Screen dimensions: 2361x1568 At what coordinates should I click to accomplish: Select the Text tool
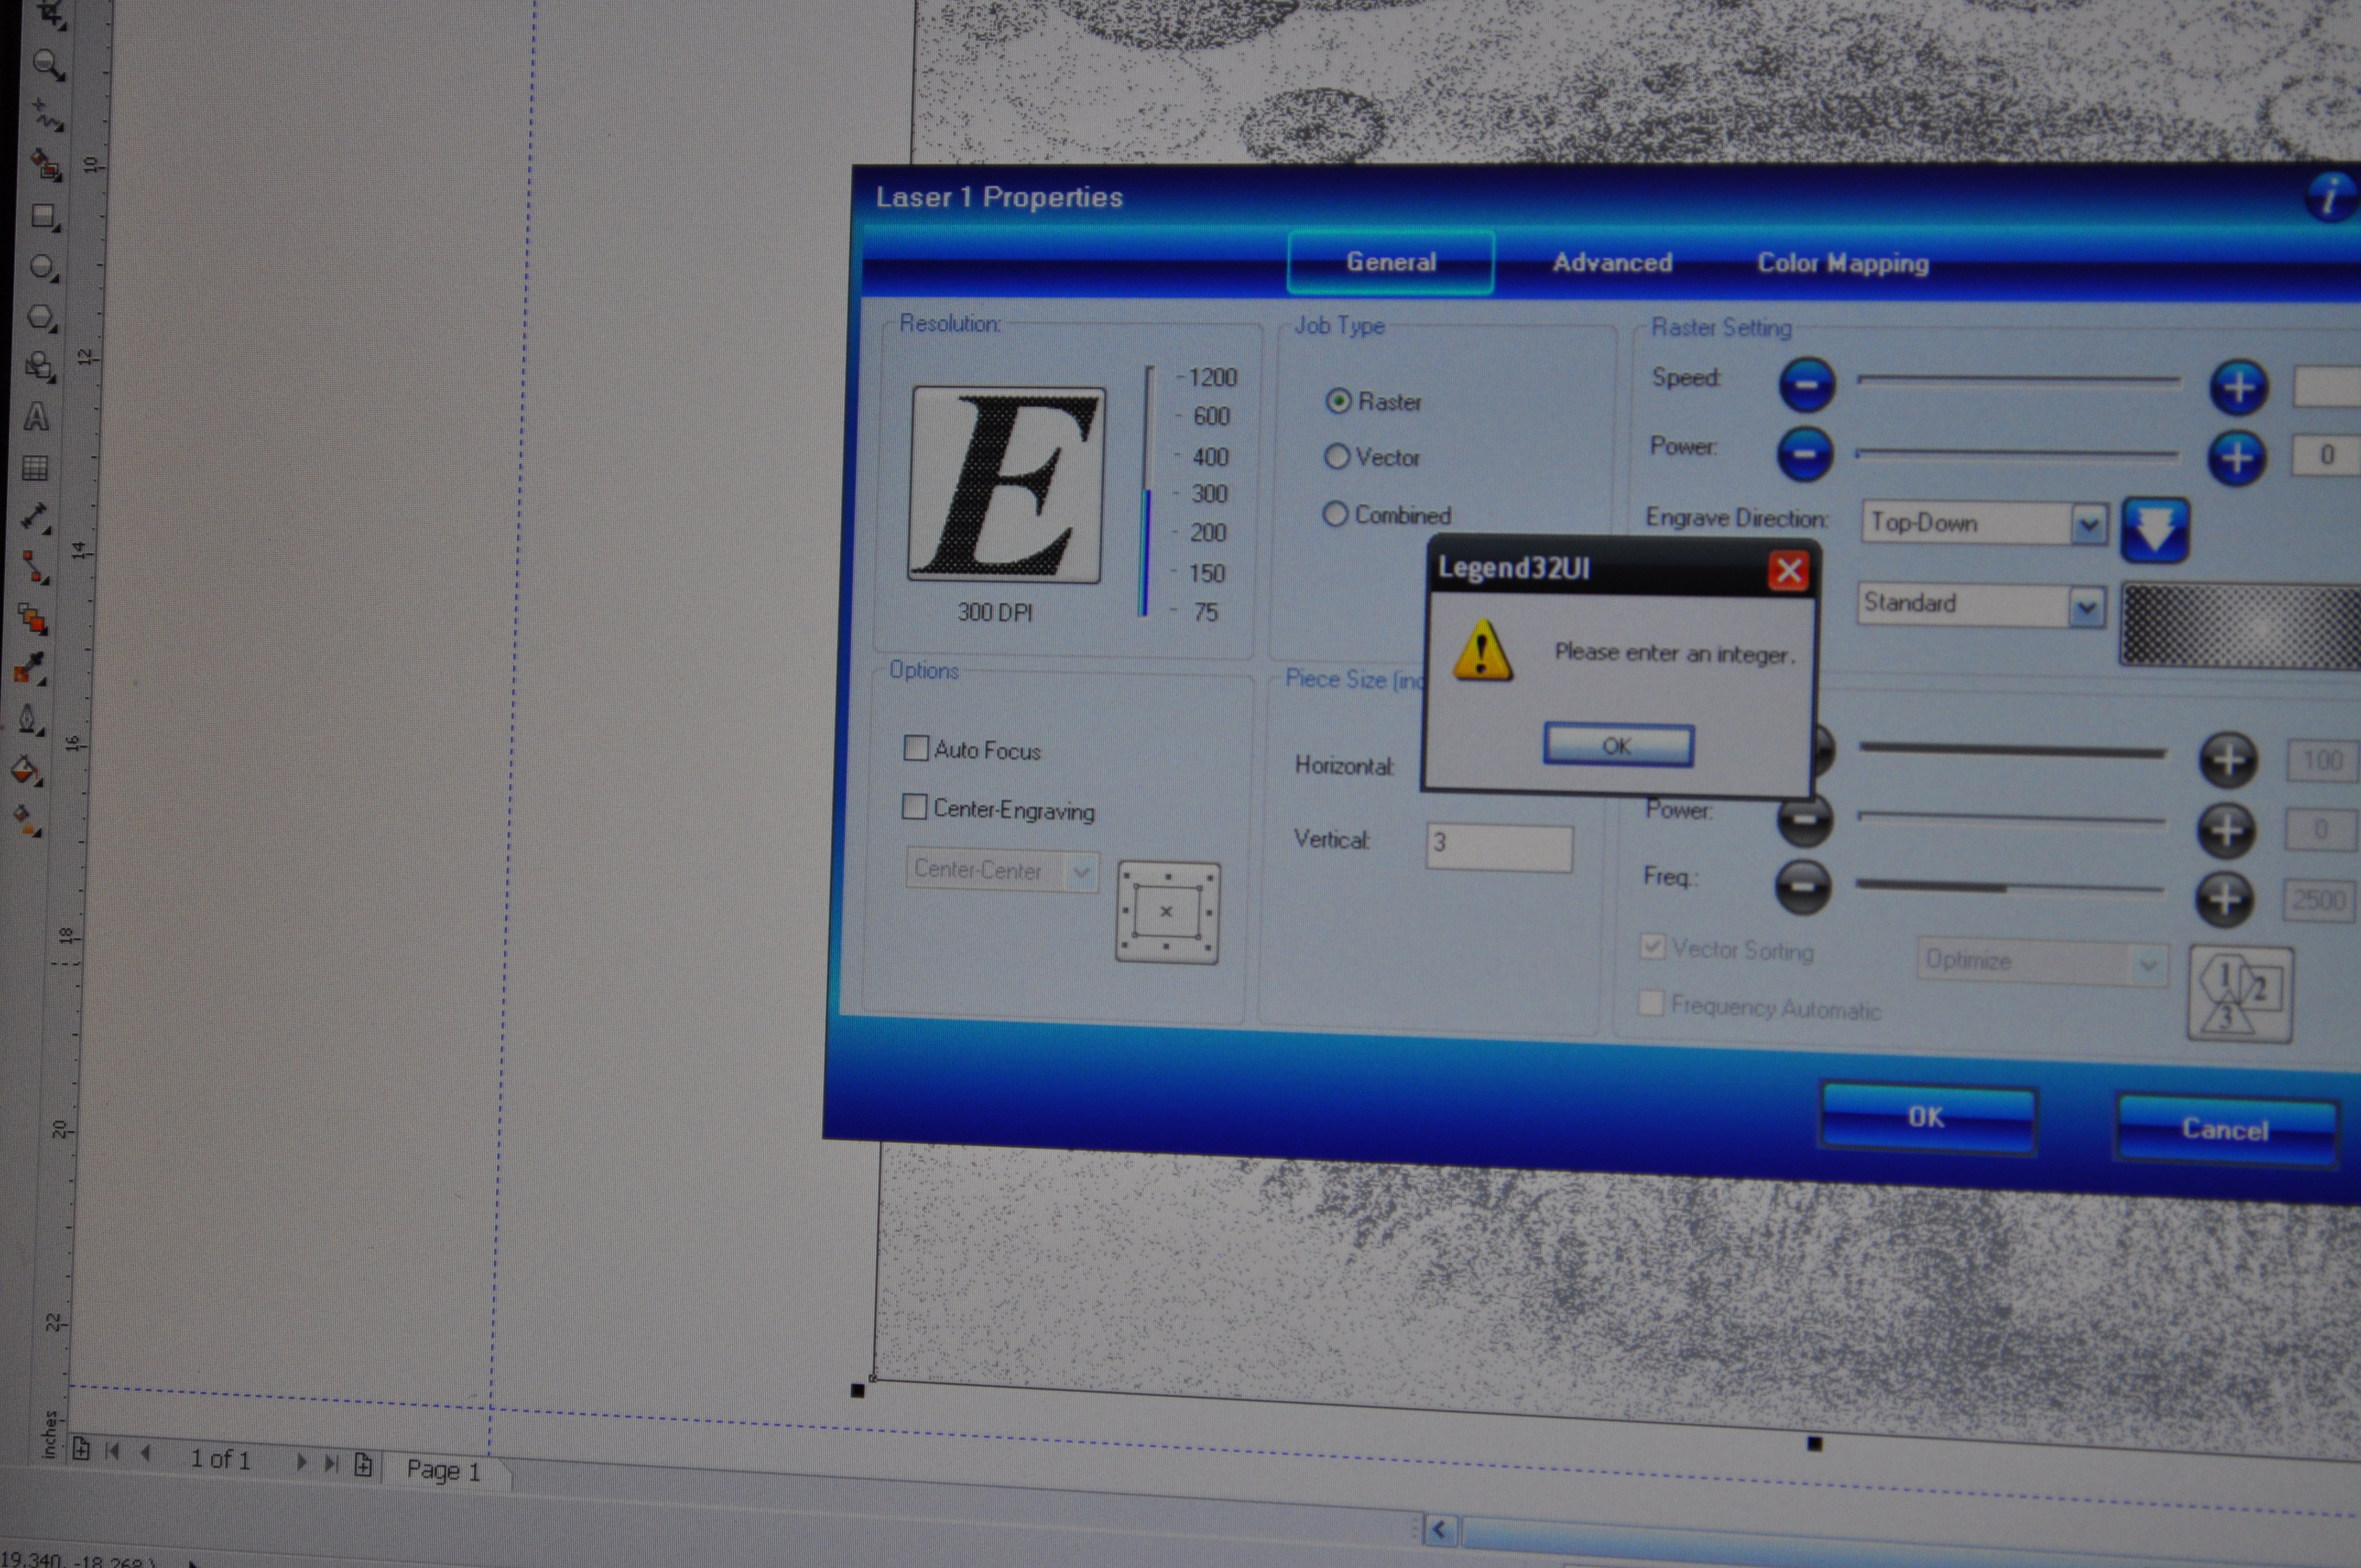(x=37, y=417)
